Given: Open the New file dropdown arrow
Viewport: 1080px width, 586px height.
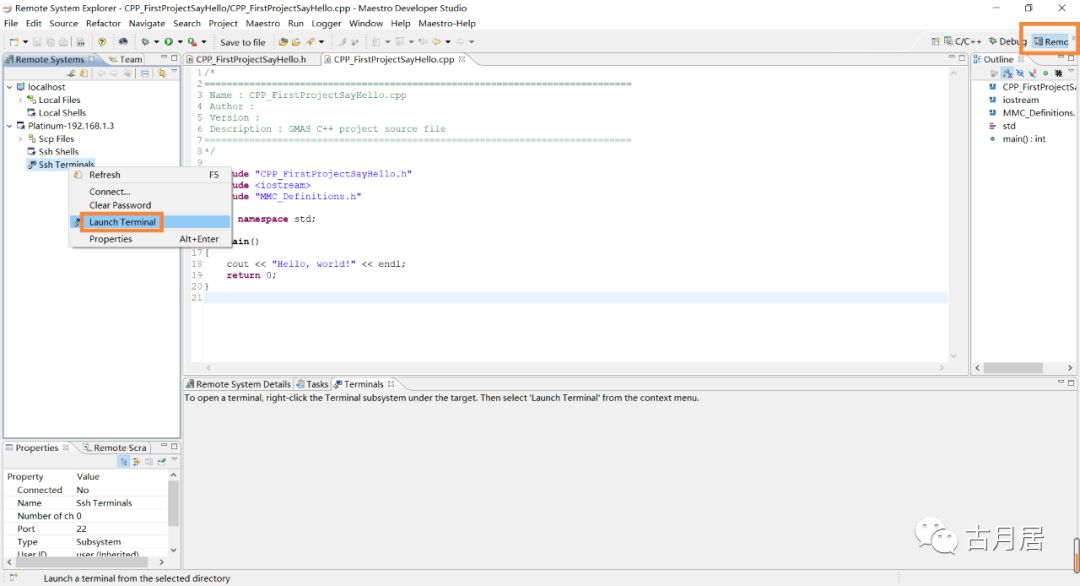Looking at the screenshot, I should [25, 42].
